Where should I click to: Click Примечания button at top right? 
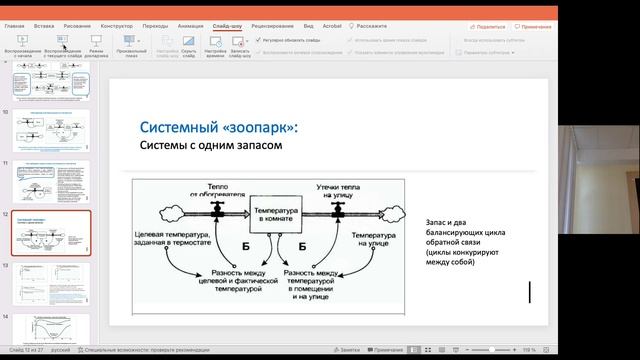point(533,27)
